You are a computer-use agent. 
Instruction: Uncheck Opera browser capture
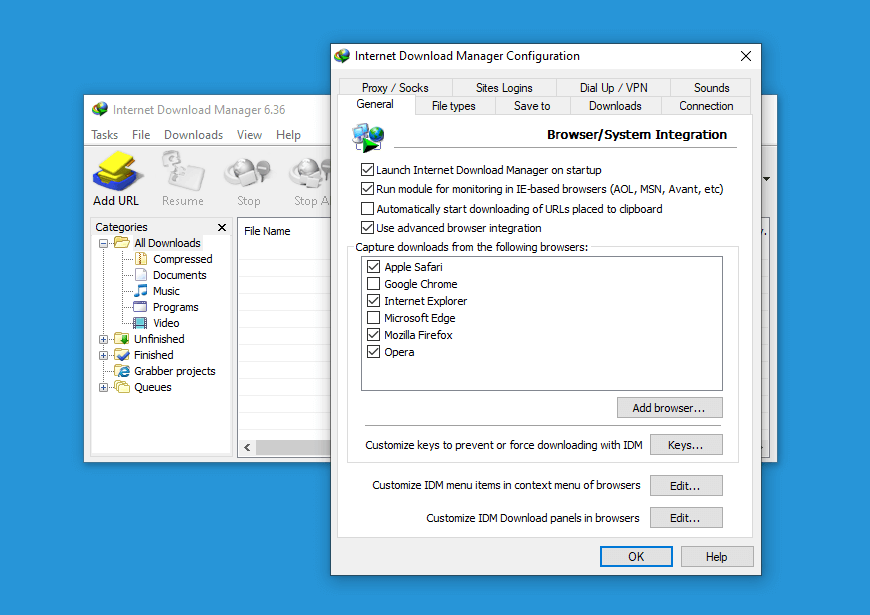[x=373, y=352]
